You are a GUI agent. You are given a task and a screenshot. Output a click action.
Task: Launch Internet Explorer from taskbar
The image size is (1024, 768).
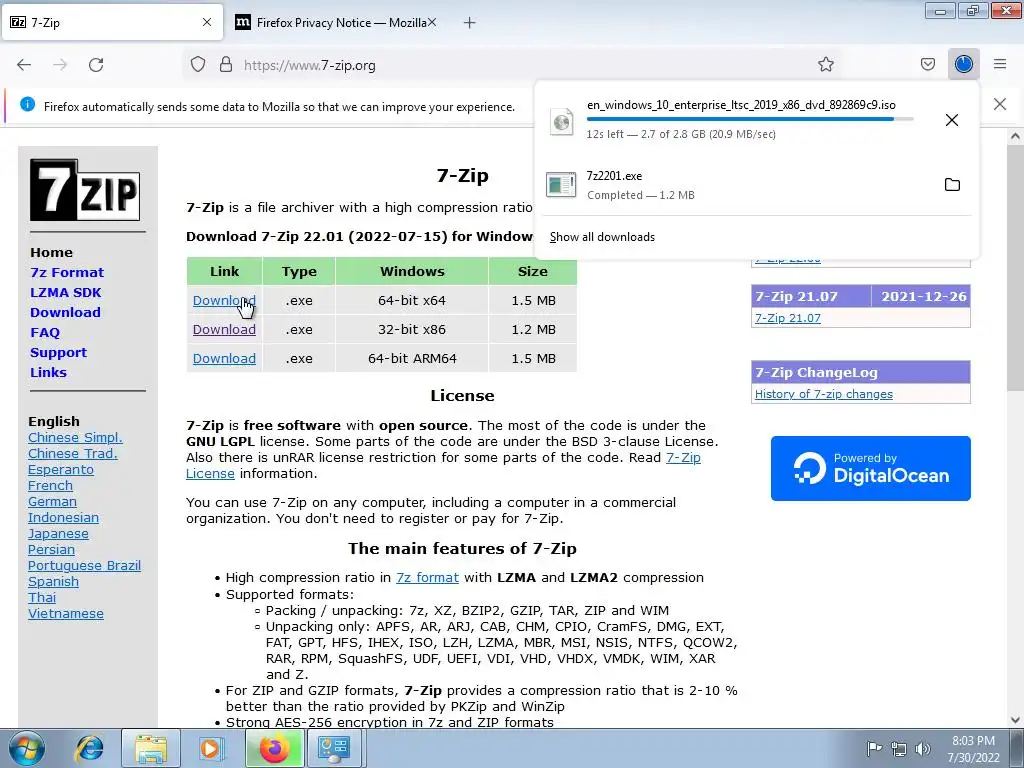coord(91,748)
